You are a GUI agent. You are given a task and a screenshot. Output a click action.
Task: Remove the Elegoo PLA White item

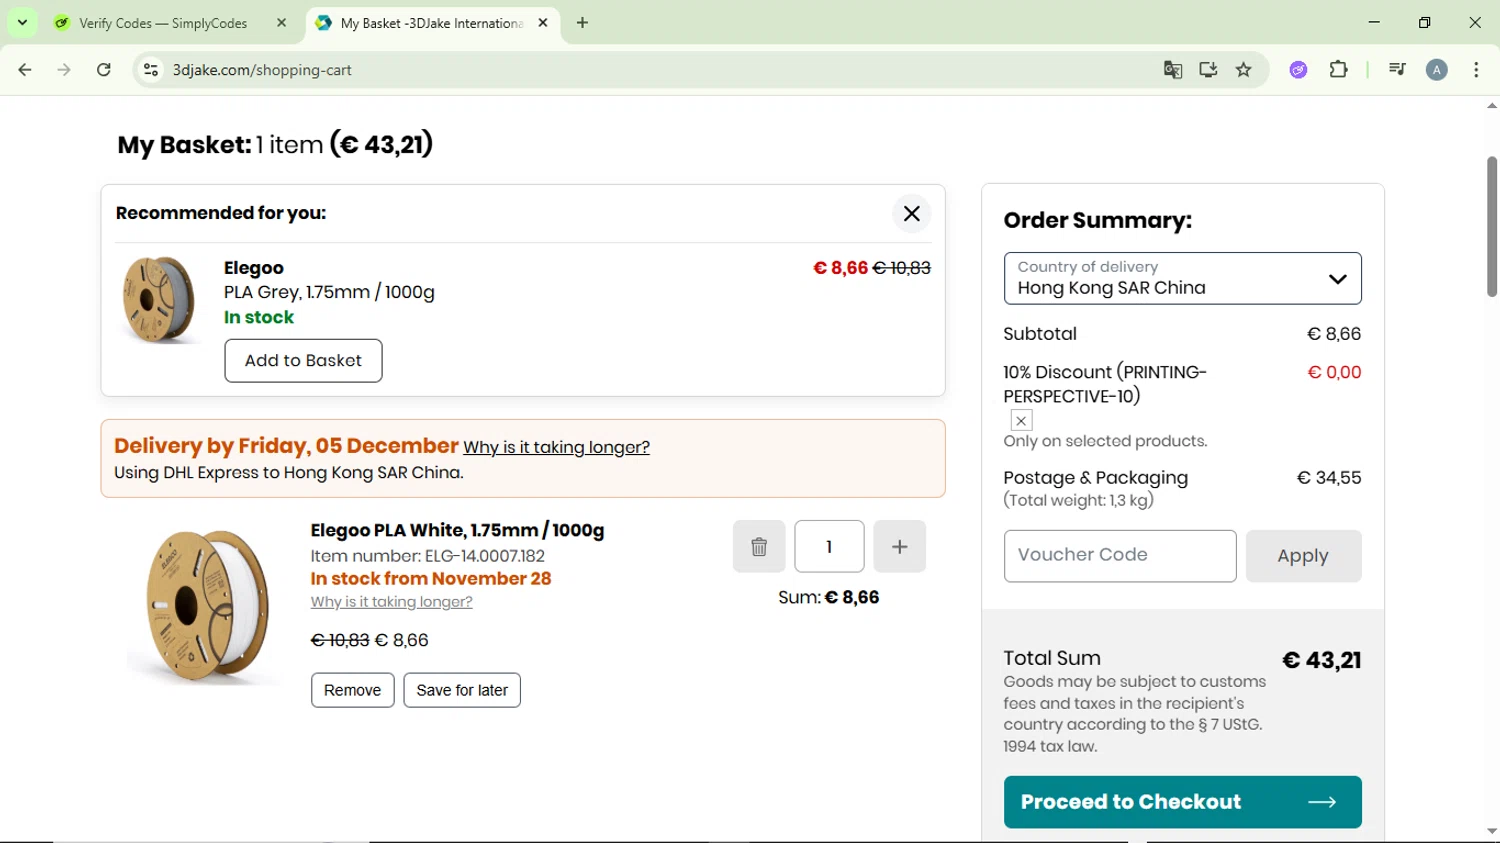pyautogui.click(x=353, y=690)
